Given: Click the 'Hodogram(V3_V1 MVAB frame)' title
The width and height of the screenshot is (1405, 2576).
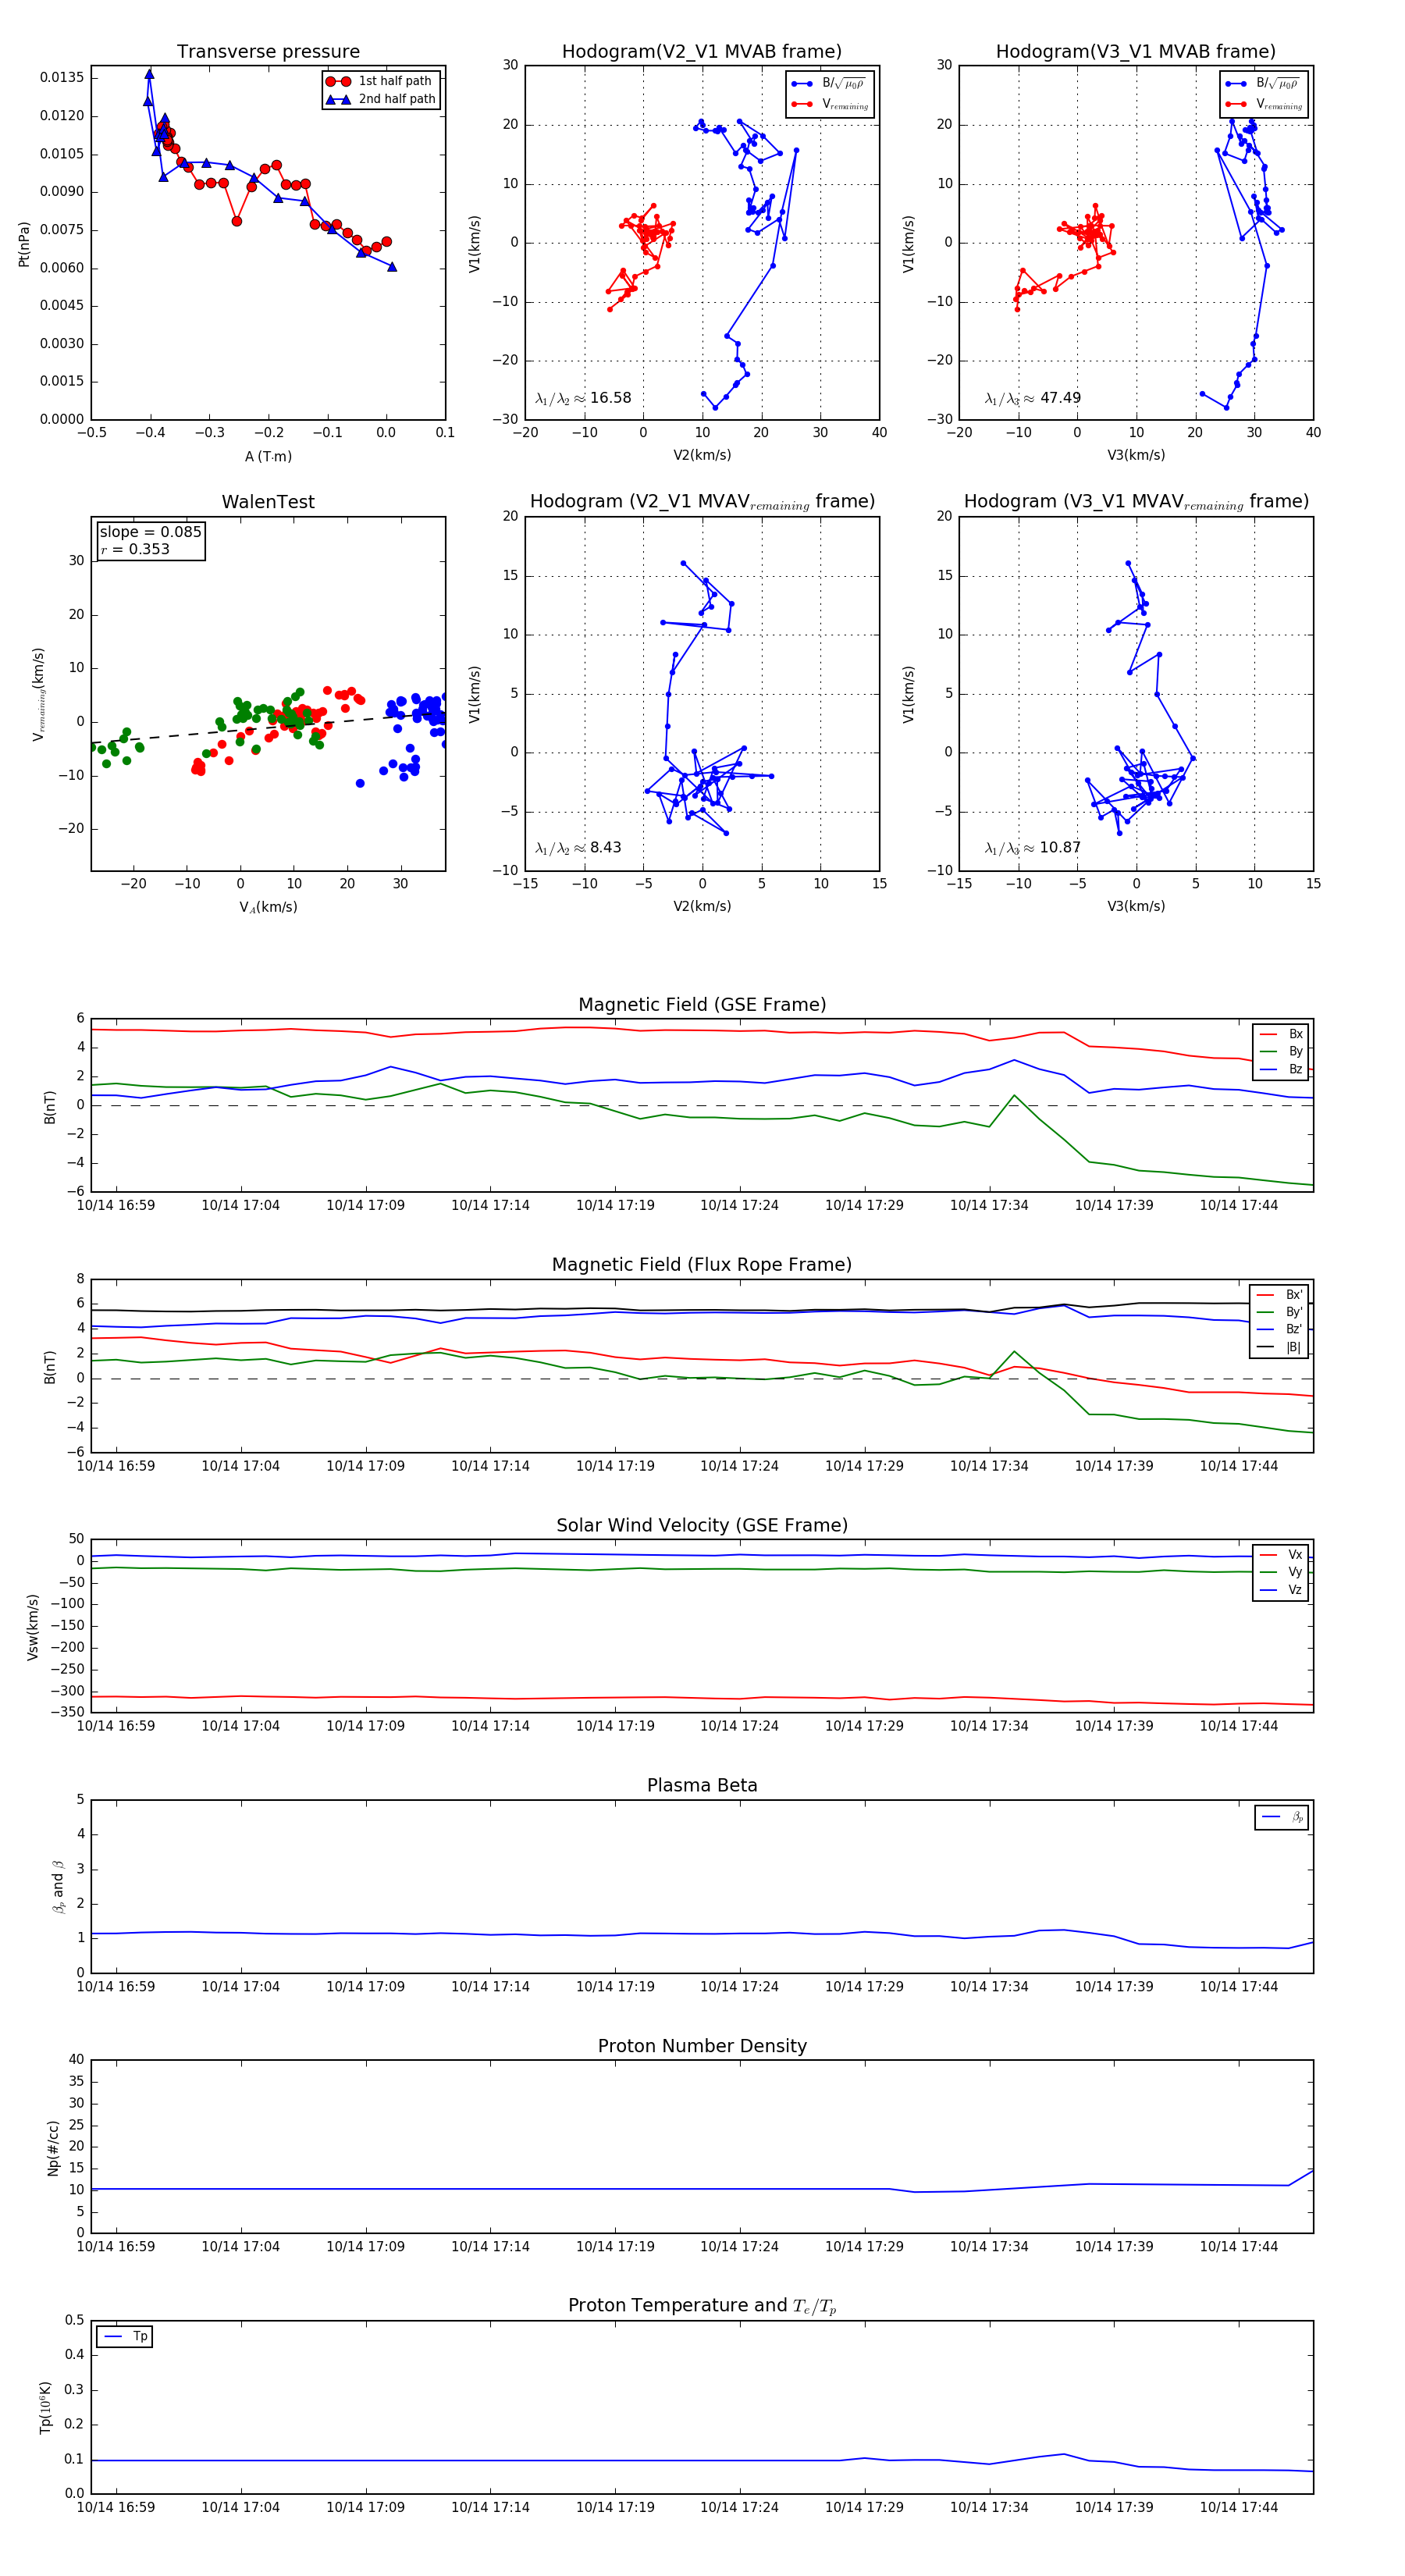Looking at the screenshot, I should point(1136,51).
